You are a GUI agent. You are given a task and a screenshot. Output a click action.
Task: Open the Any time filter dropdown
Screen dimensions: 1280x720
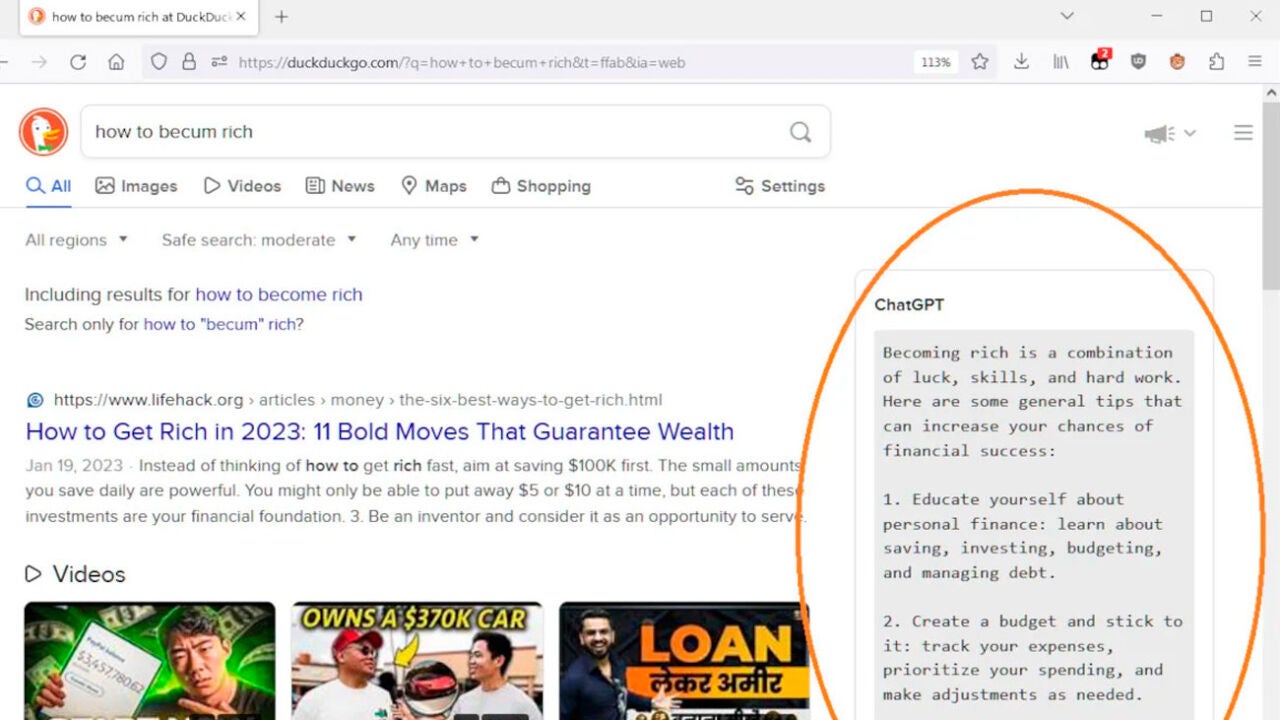(x=434, y=240)
